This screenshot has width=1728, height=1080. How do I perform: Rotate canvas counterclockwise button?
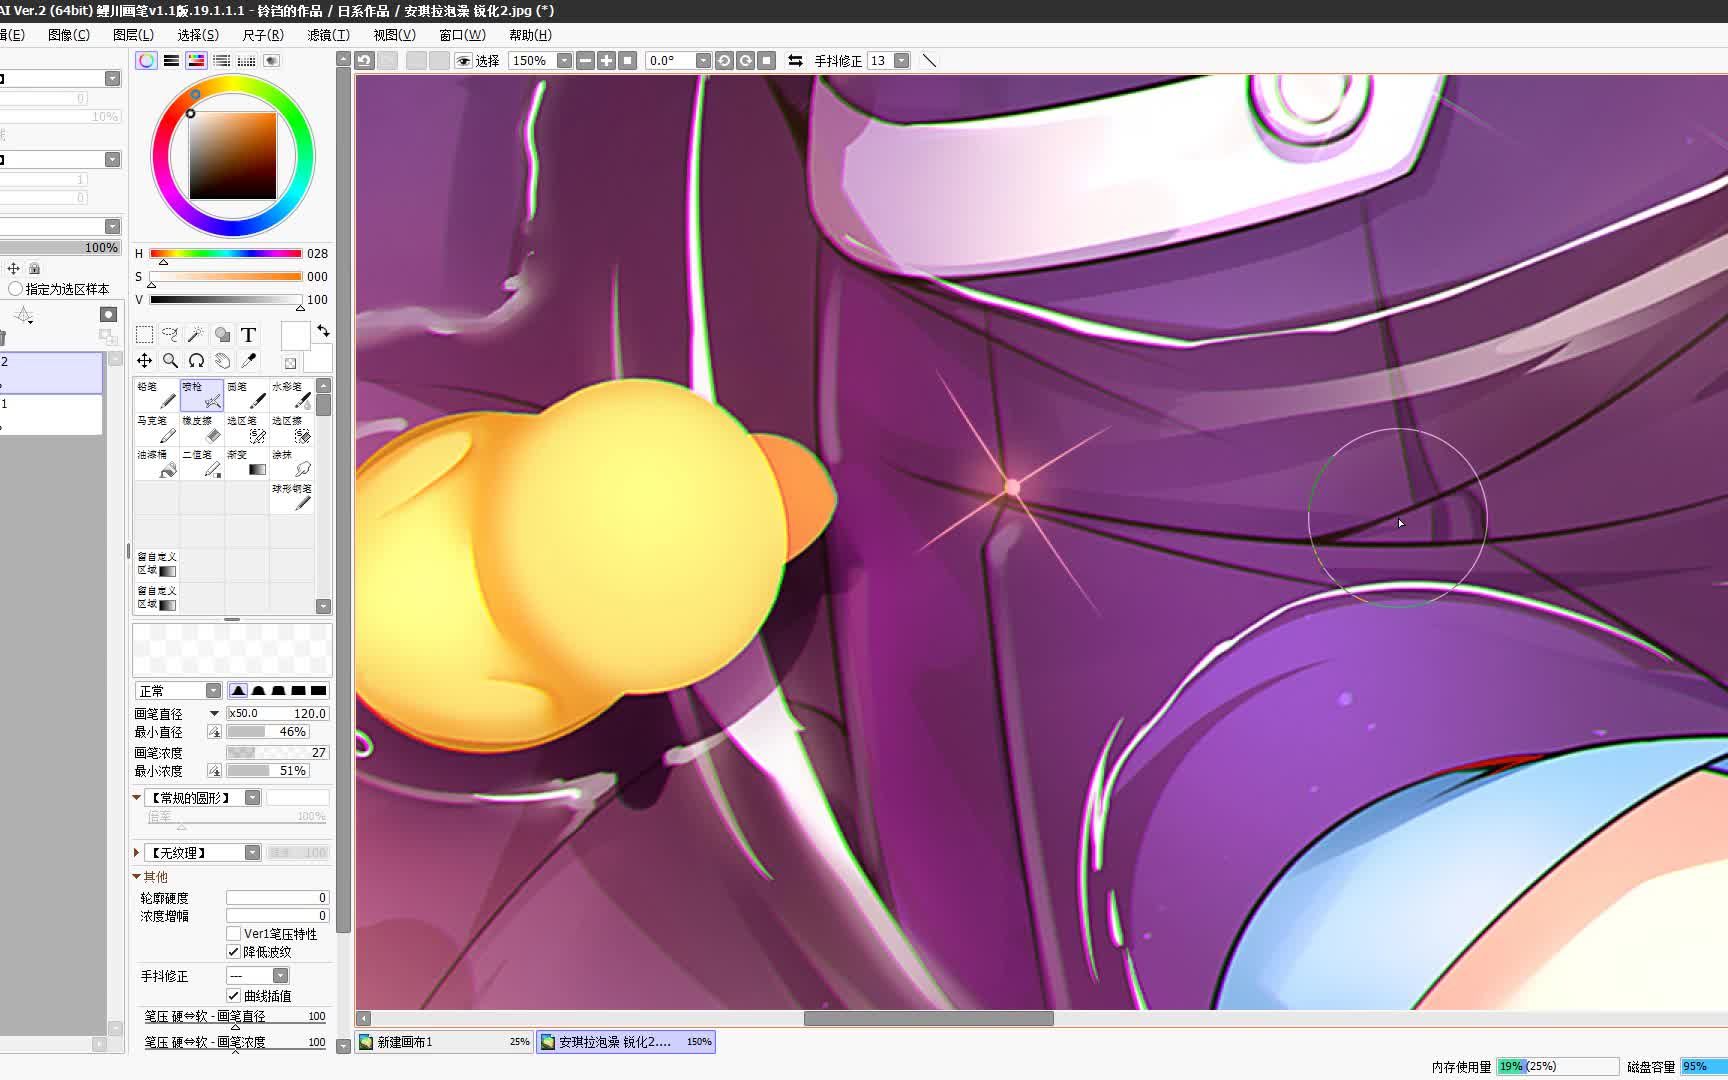[x=724, y=61]
